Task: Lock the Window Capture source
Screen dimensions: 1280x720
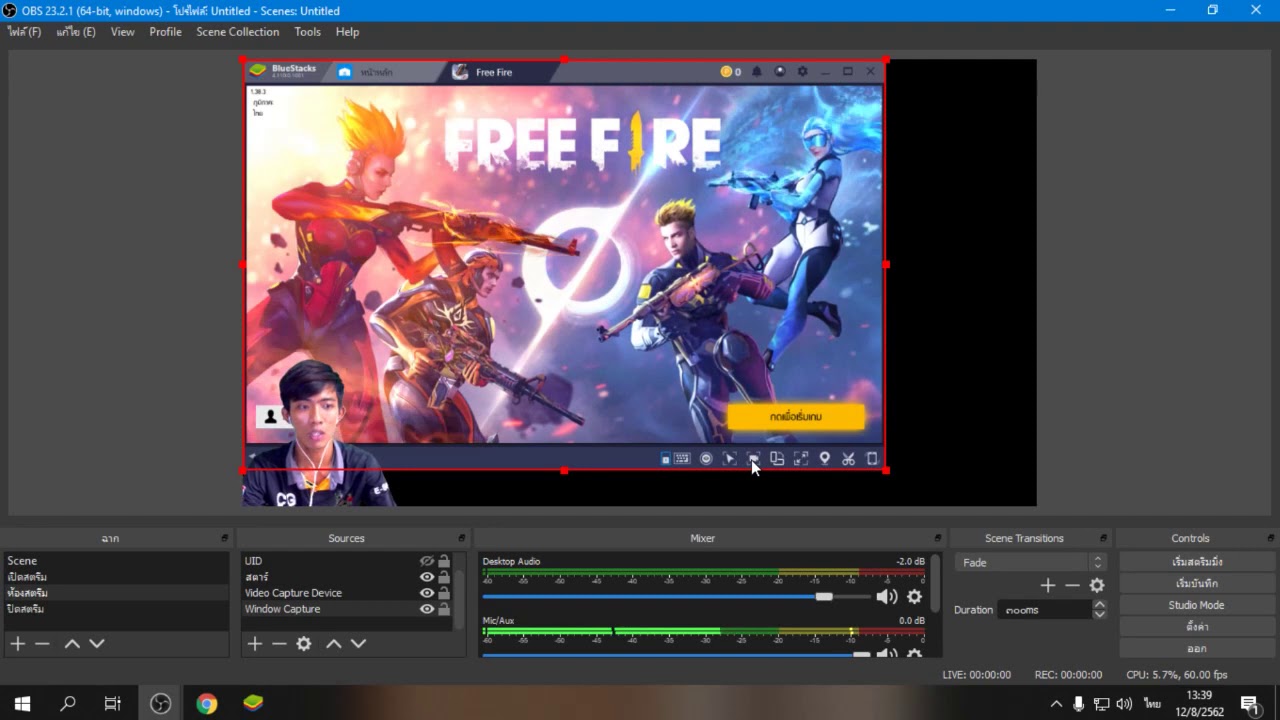Action: (x=444, y=609)
